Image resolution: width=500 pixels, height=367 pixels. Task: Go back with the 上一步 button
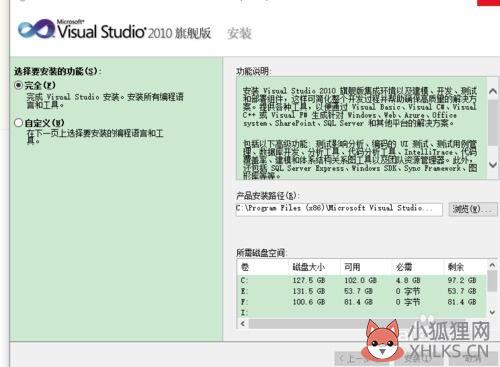353,359
